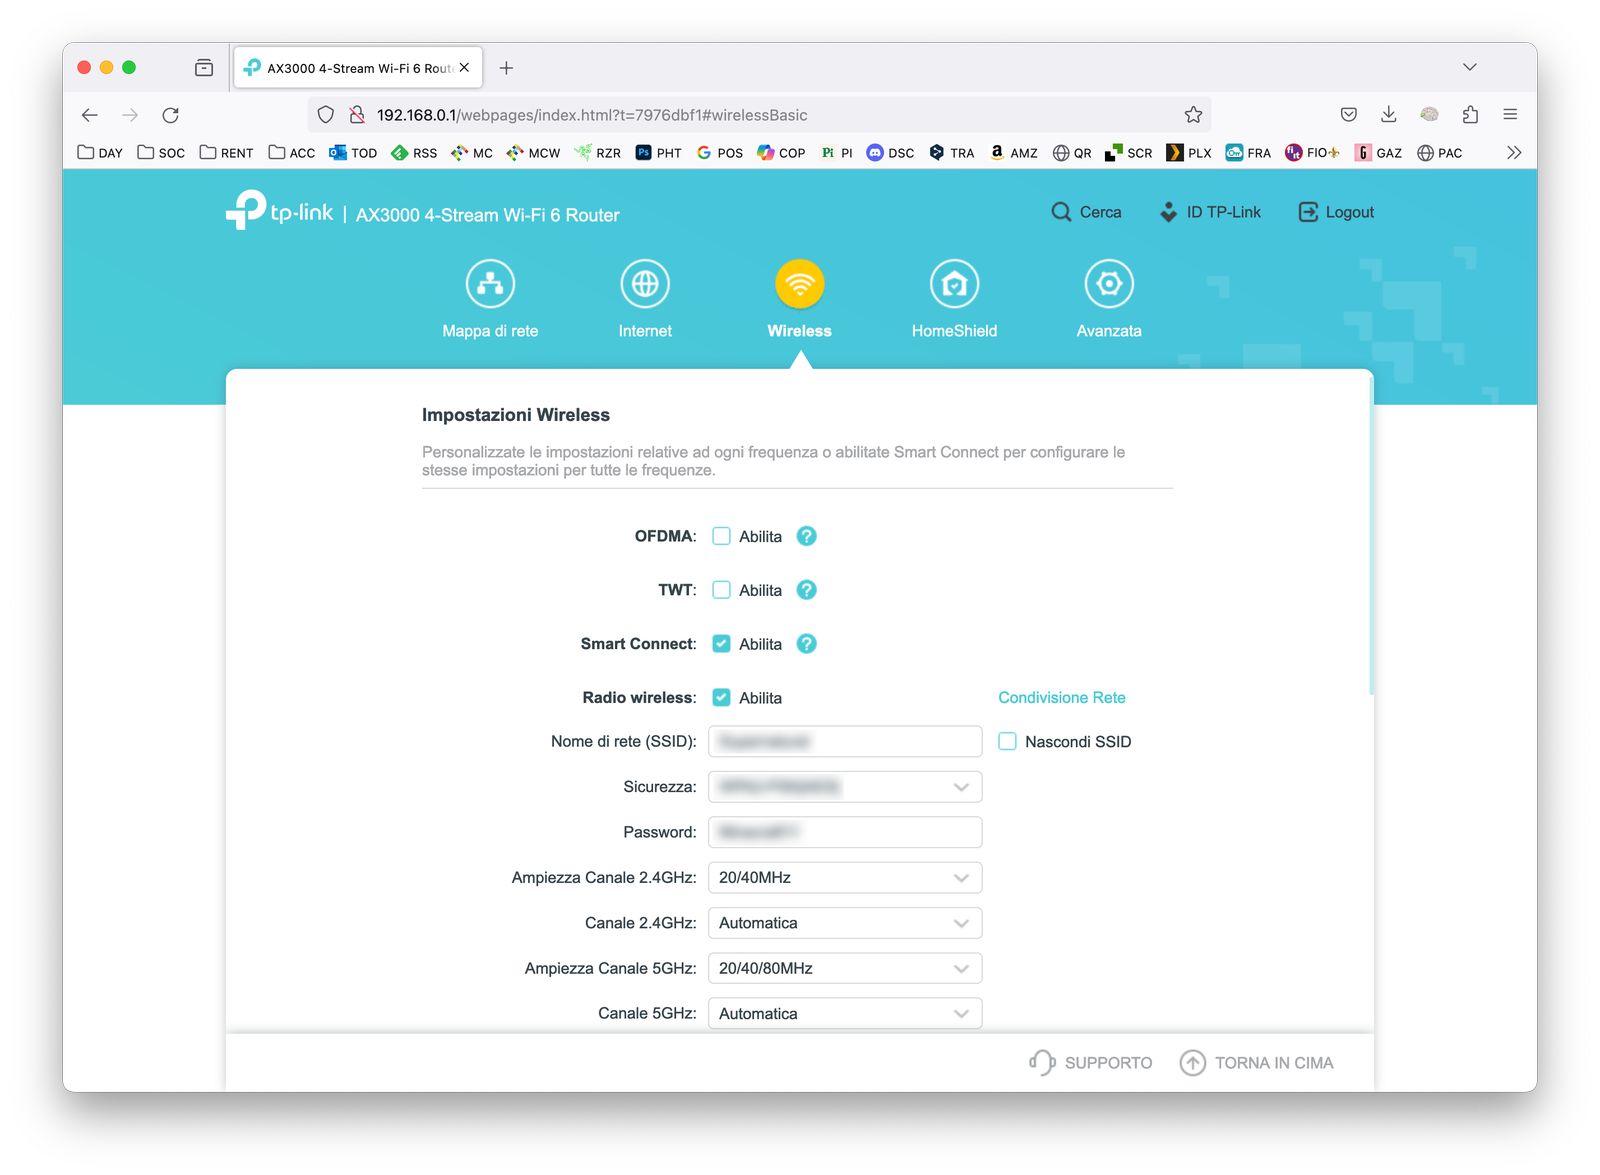Enable the OFDMA checkbox
This screenshot has height=1175, width=1600.
721,536
